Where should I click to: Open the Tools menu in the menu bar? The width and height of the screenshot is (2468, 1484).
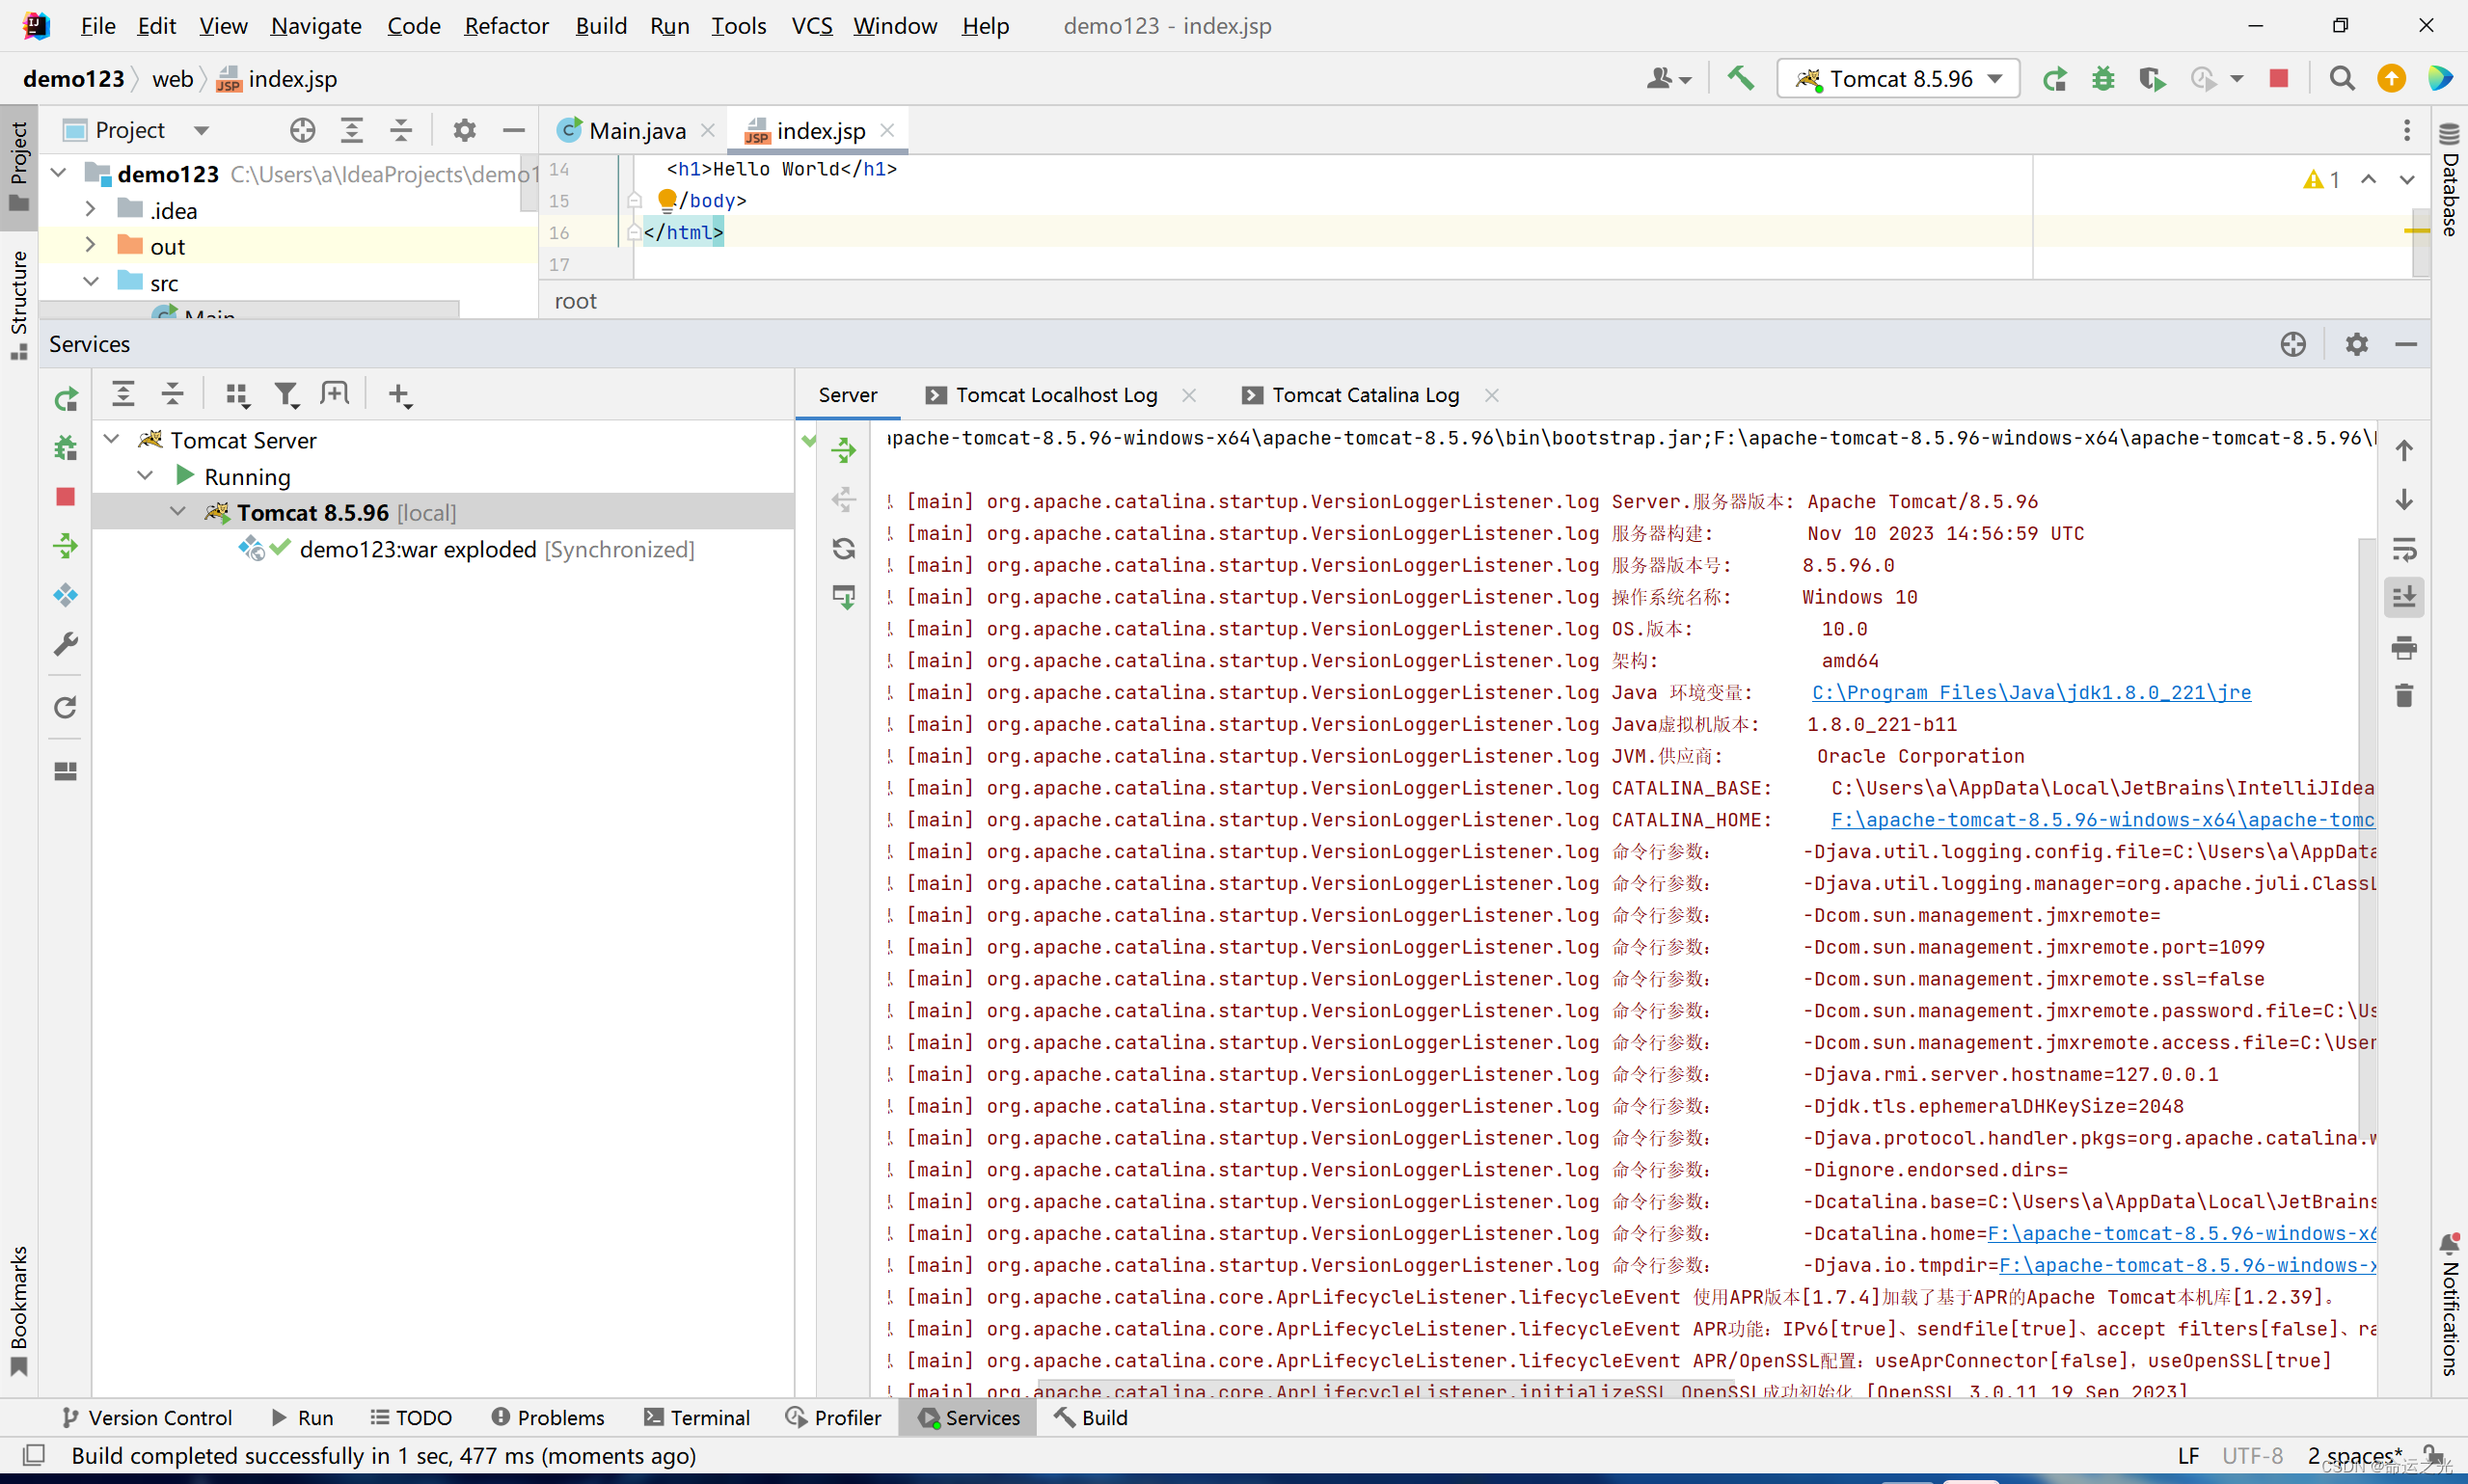coord(737,25)
